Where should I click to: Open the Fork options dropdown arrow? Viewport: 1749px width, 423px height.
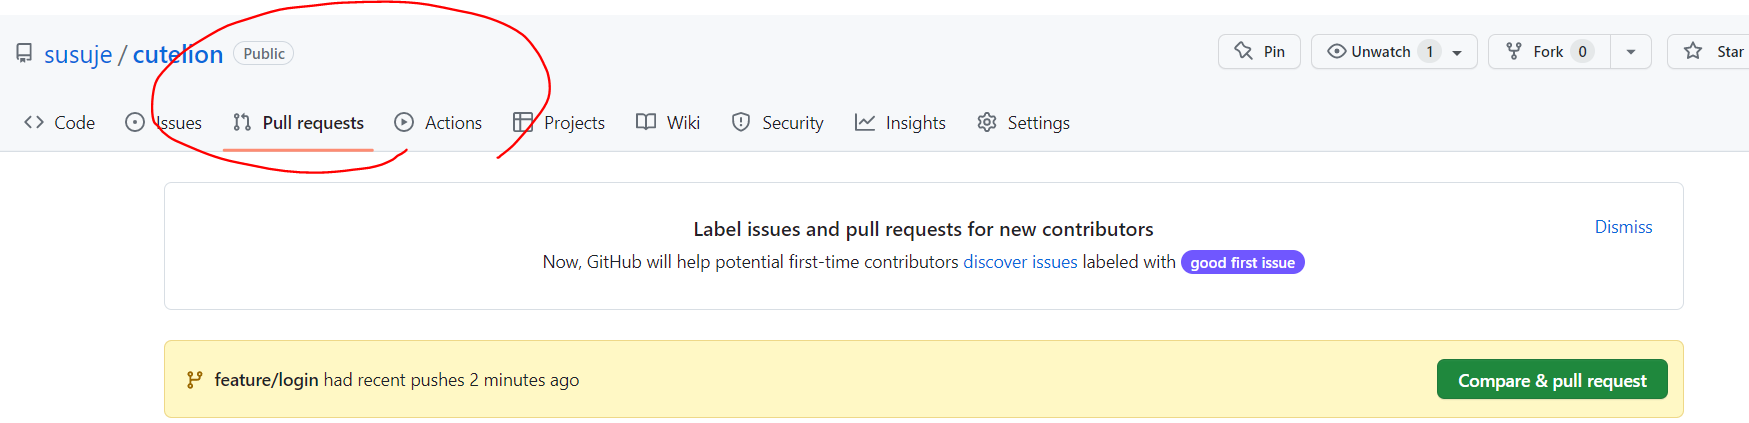click(1631, 52)
